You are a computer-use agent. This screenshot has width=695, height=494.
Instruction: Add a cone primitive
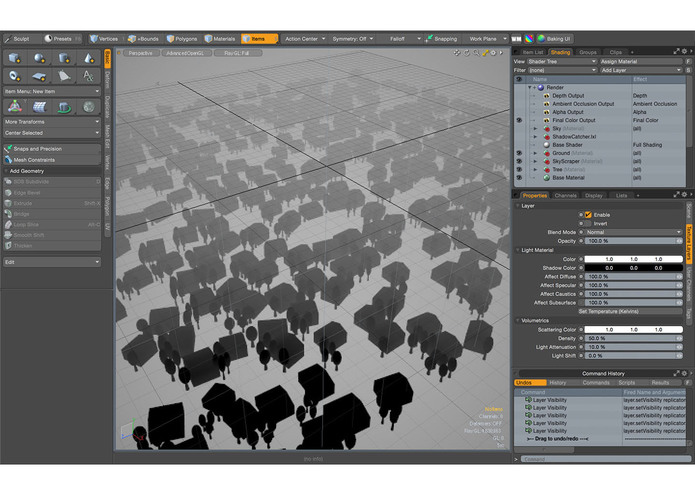pos(88,58)
